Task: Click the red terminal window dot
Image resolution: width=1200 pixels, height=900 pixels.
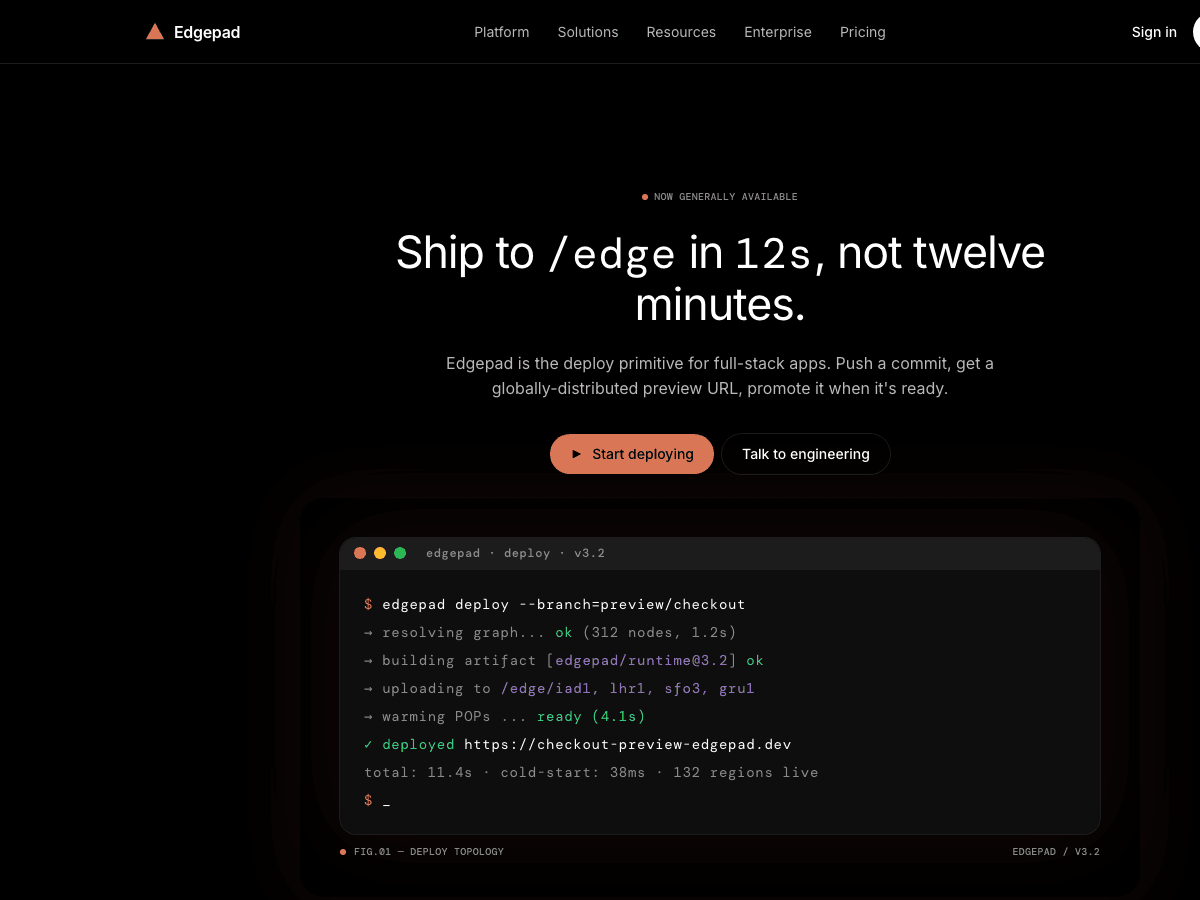Action: [360, 553]
